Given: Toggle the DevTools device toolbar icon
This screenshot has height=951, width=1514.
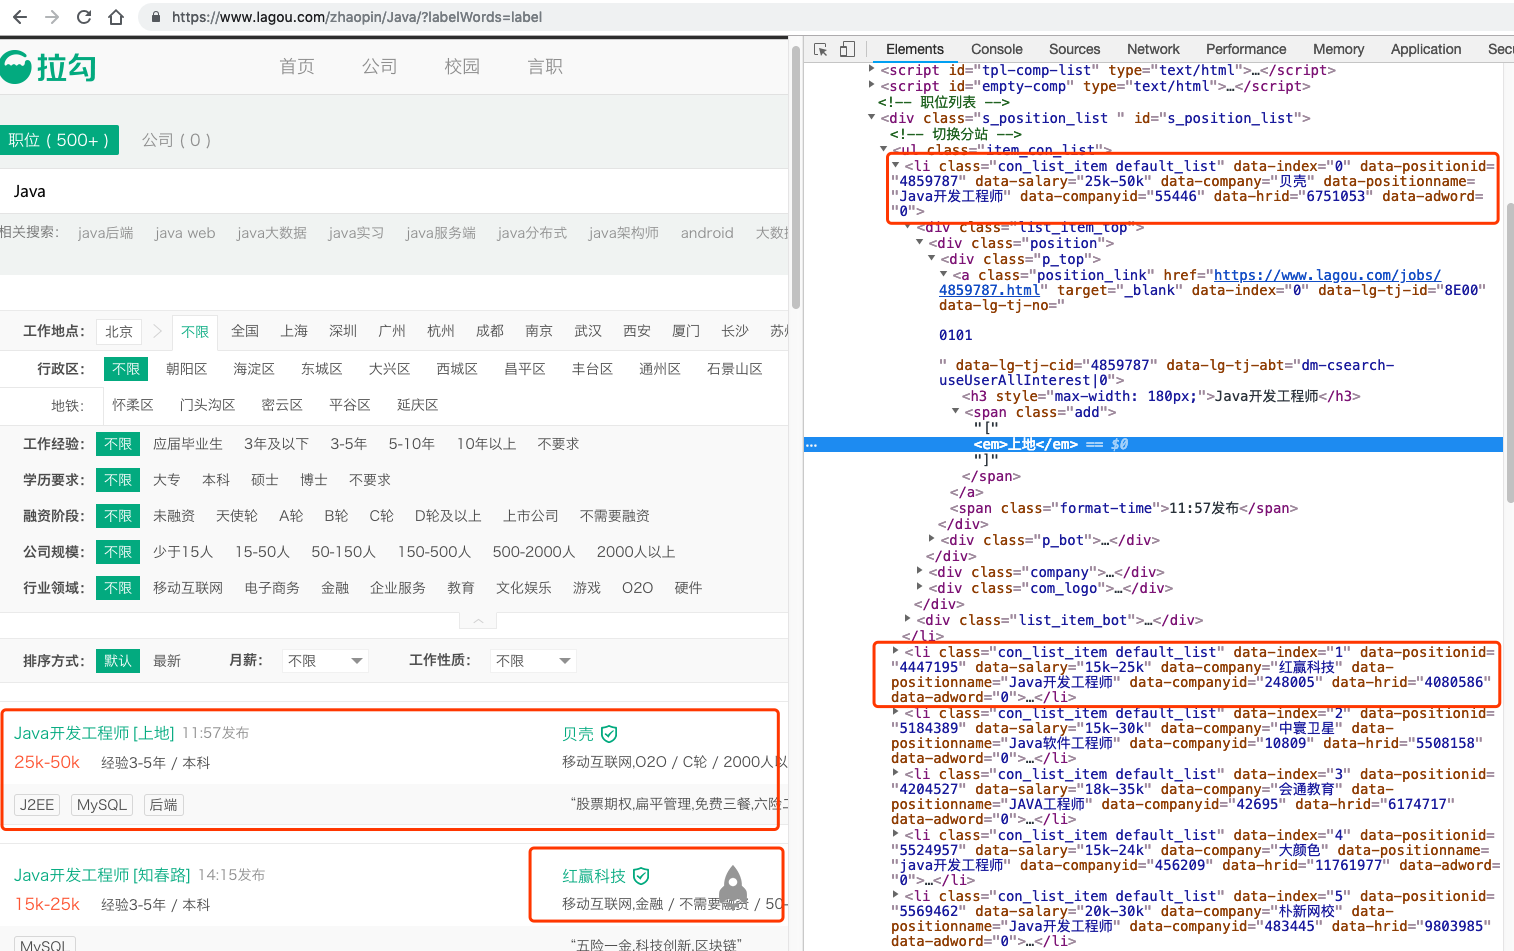Looking at the screenshot, I should [x=847, y=49].
